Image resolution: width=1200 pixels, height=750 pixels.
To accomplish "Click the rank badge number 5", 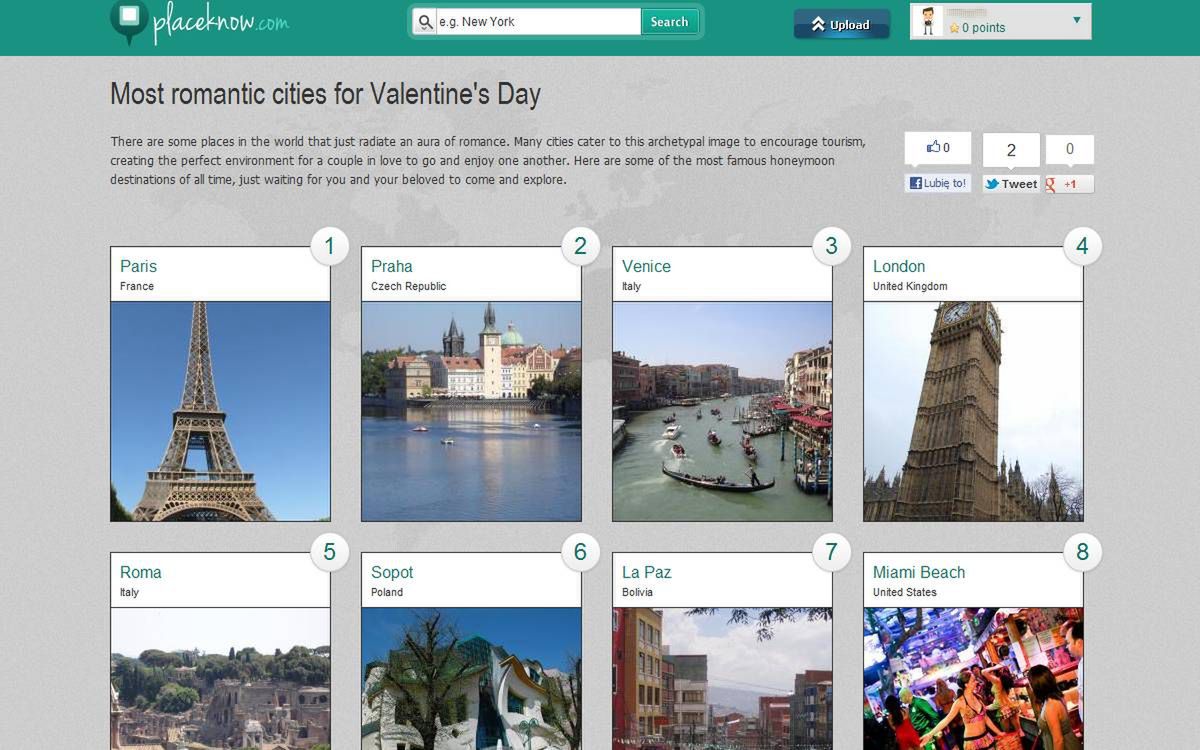I will (x=330, y=552).
